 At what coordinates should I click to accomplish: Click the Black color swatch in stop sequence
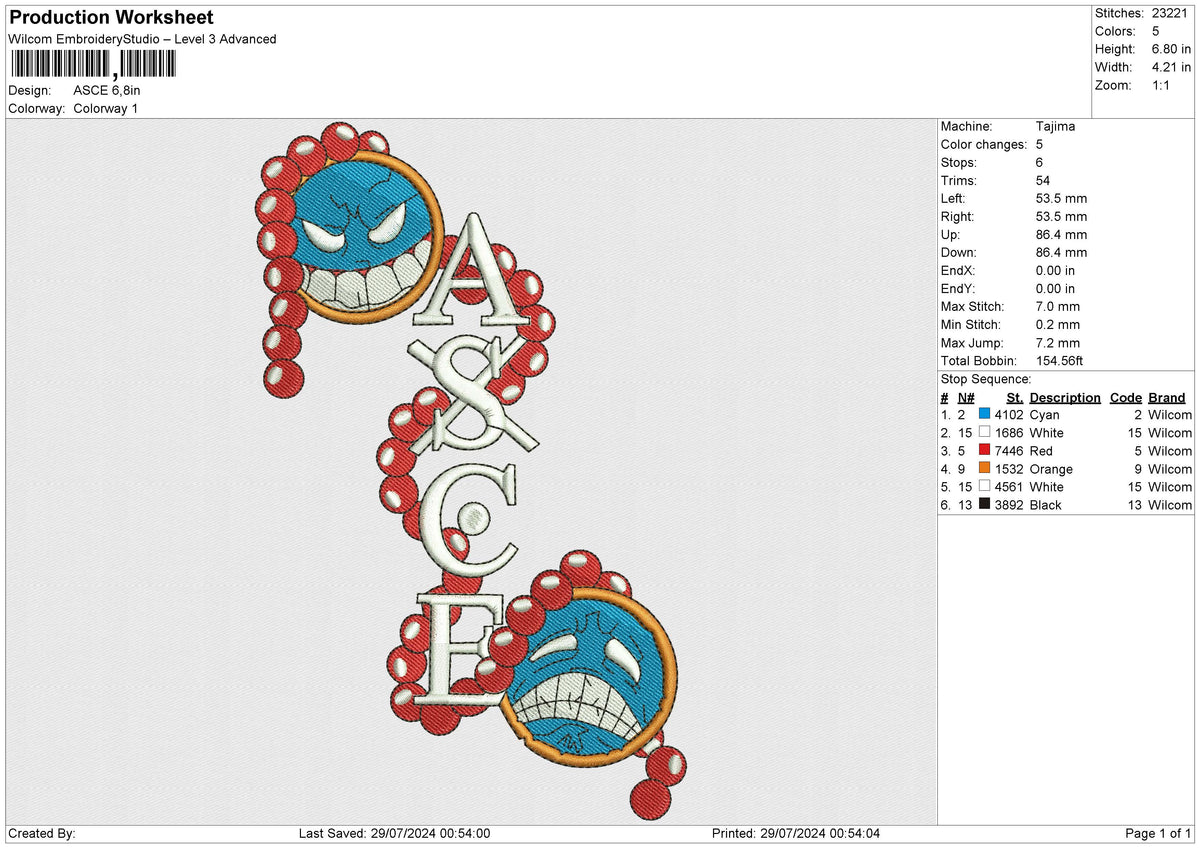[985, 505]
